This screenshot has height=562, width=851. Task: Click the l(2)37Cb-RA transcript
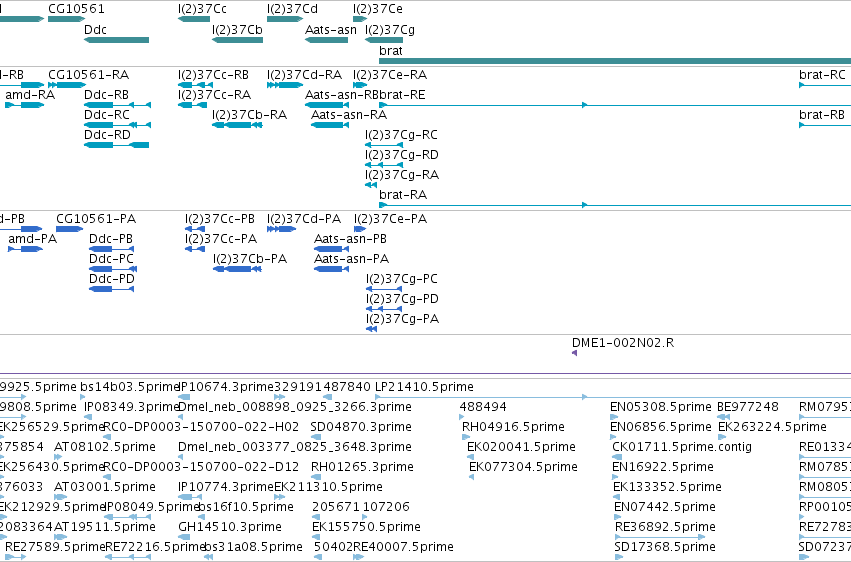point(237,125)
